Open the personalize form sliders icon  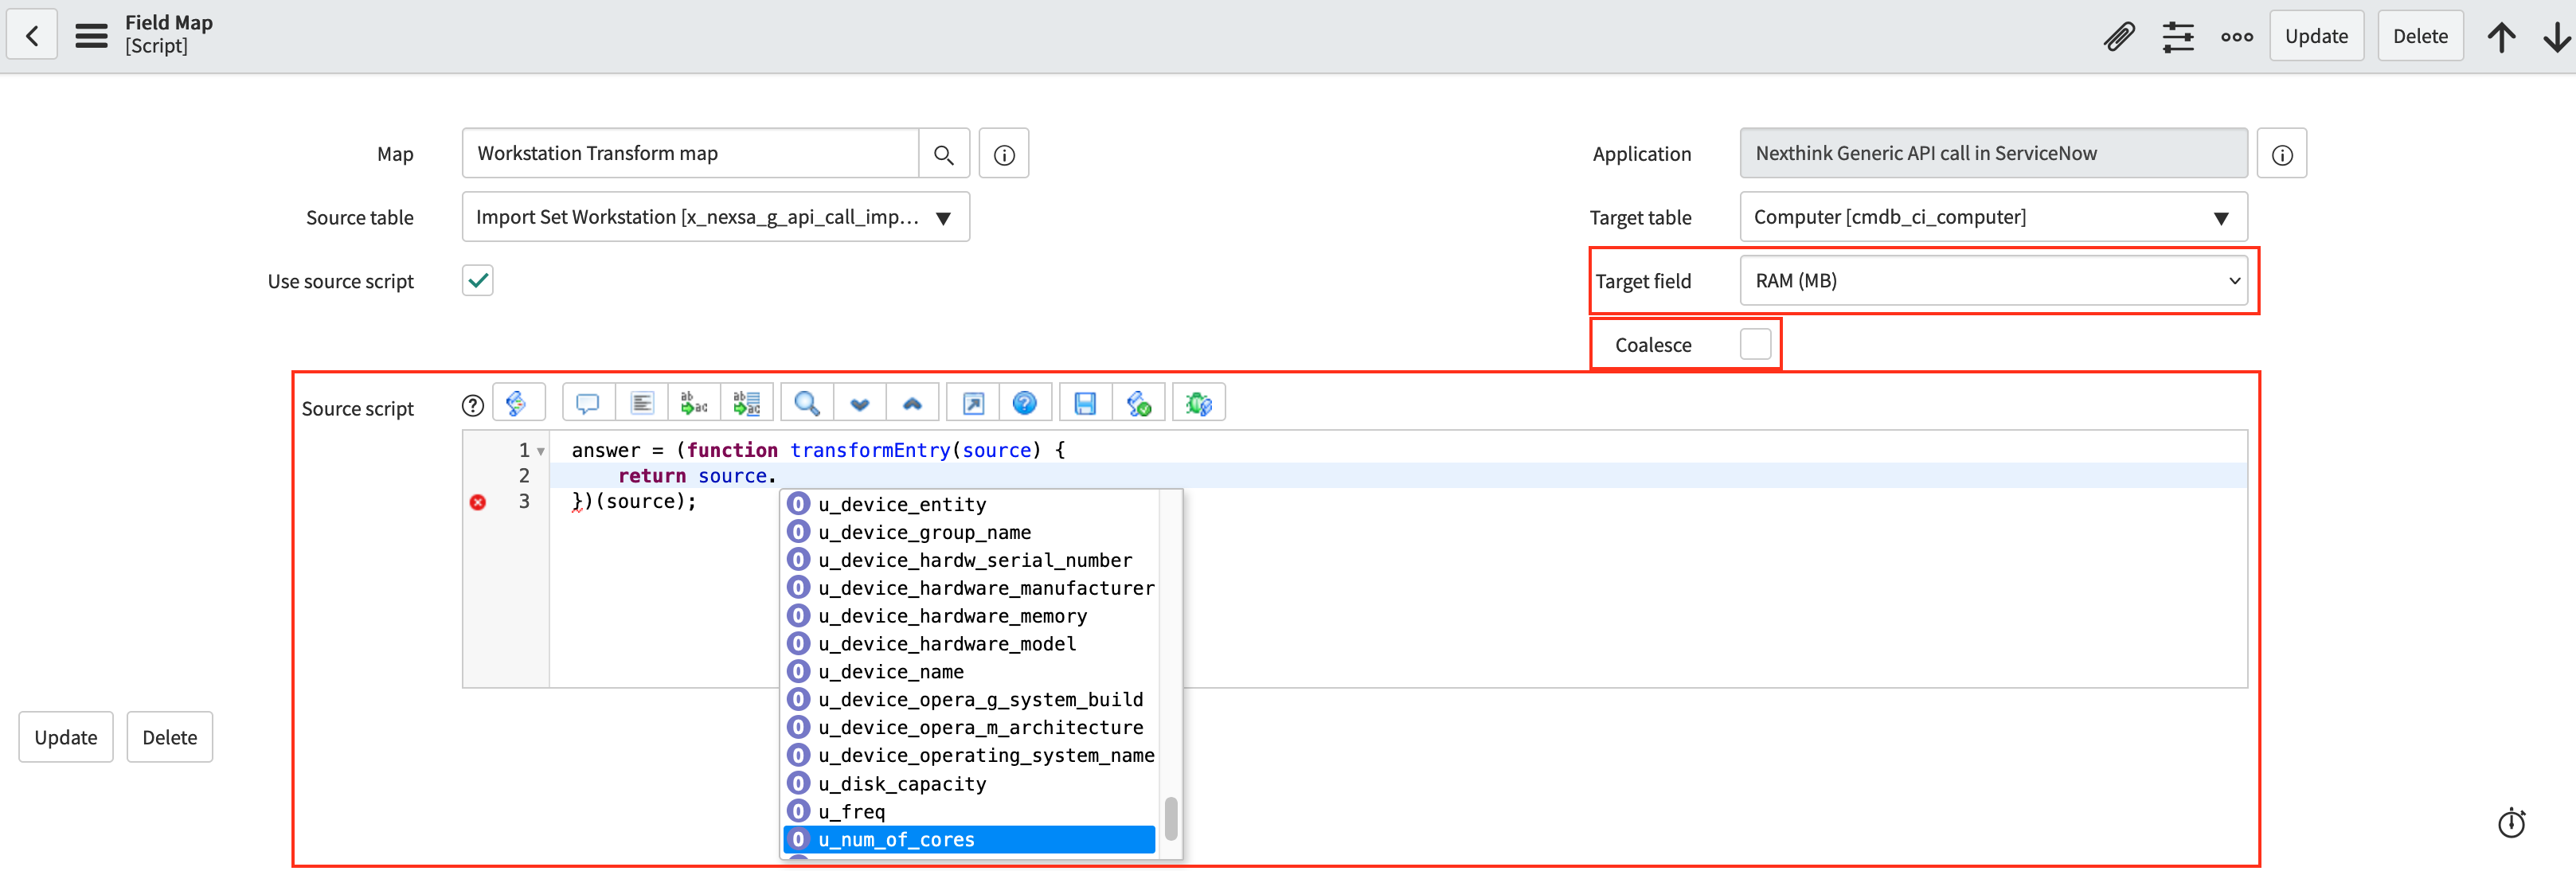(2177, 36)
